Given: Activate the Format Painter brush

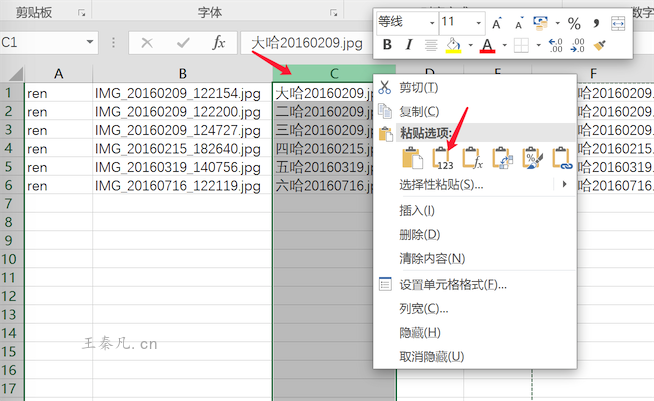Looking at the screenshot, I should (x=600, y=45).
